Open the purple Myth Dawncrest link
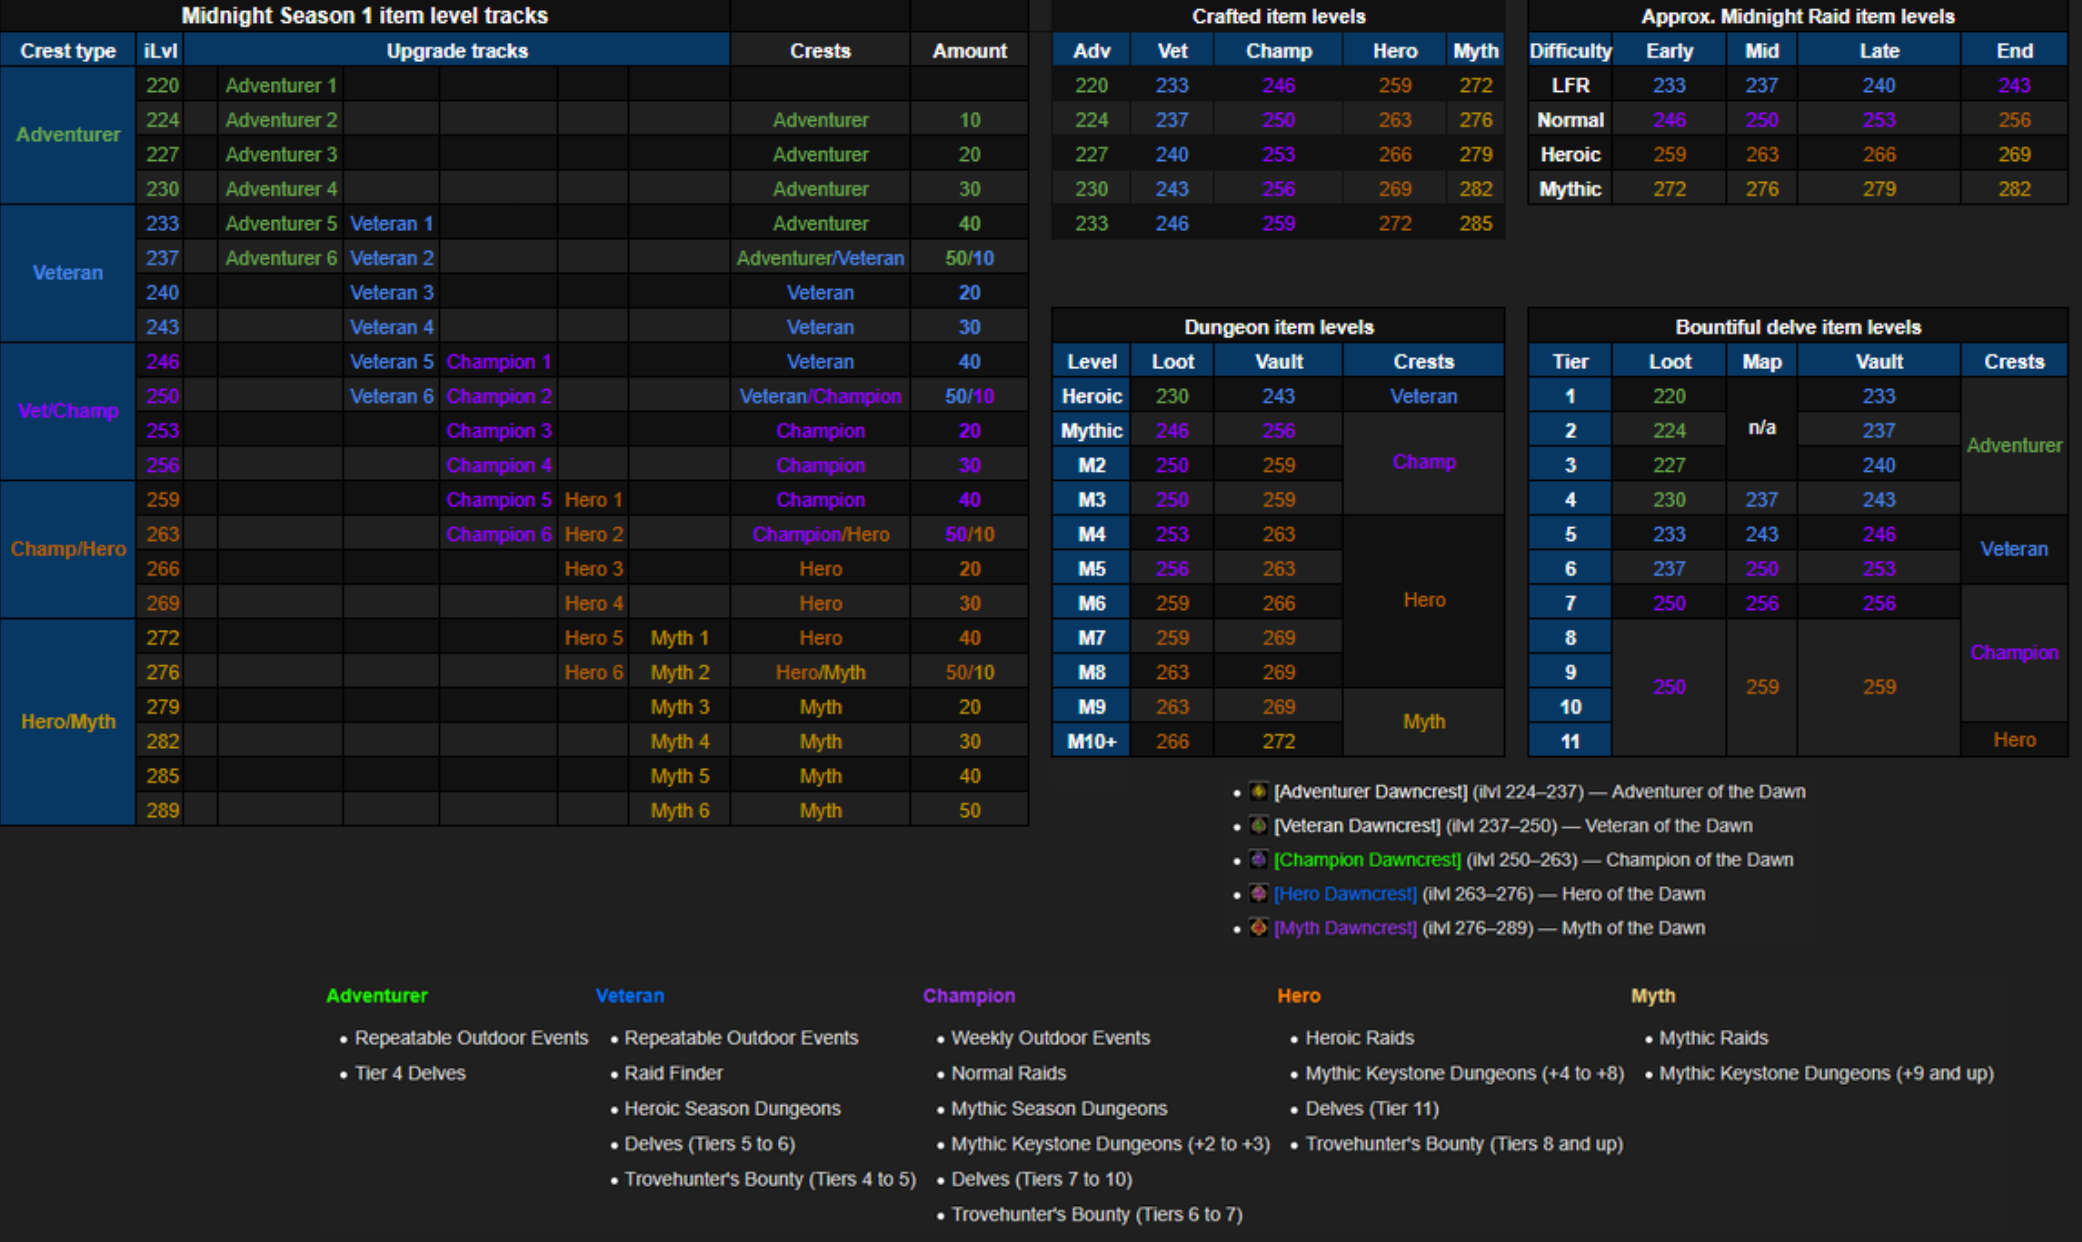2082x1242 pixels. (1345, 928)
